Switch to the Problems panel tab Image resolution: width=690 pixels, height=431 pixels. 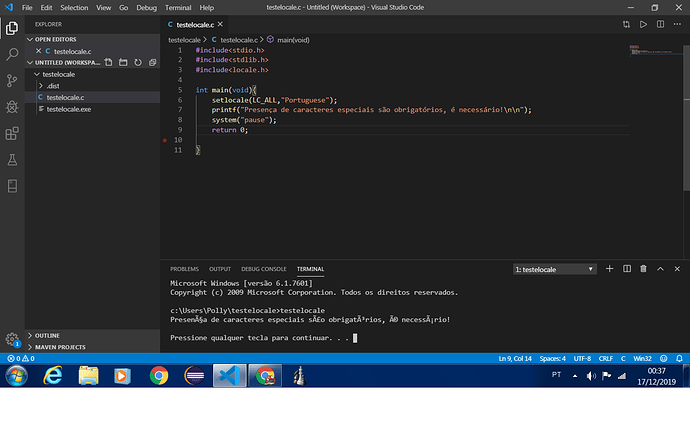tap(184, 269)
